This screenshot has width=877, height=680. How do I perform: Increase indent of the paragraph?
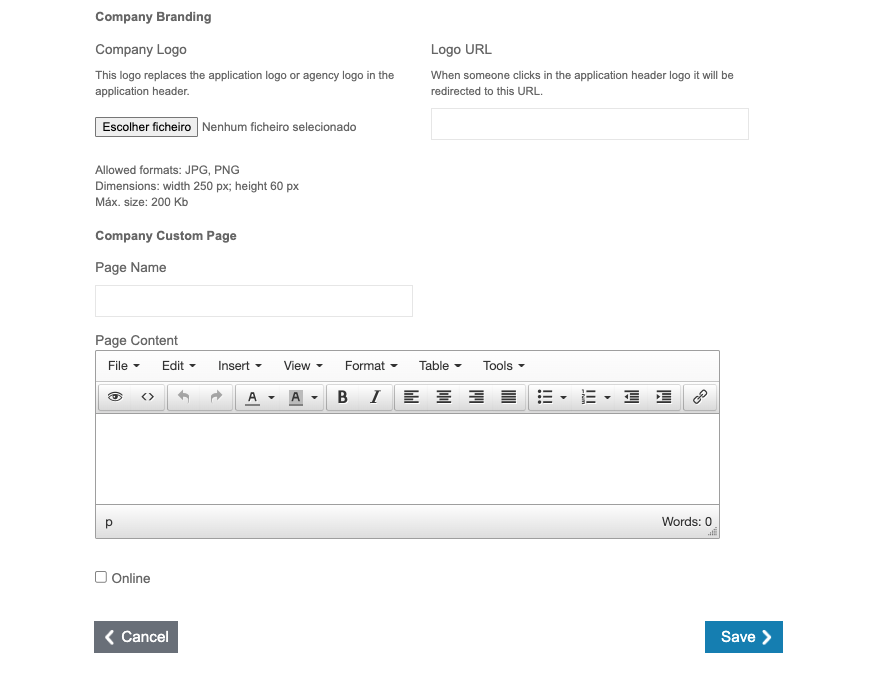click(x=663, y=397)
